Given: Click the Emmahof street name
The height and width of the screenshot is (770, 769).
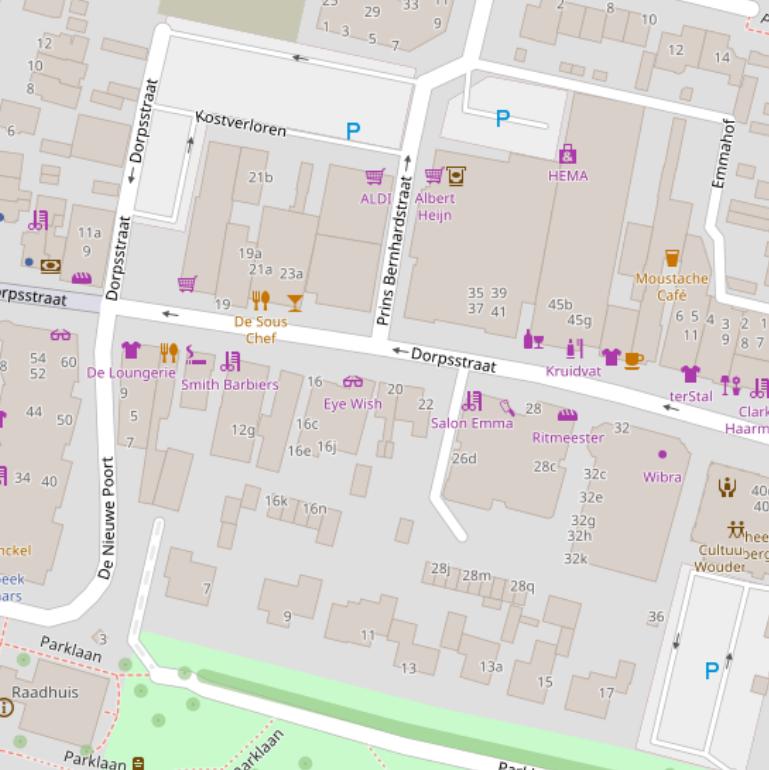Looking at the screenshot, I should coord(724,153).
